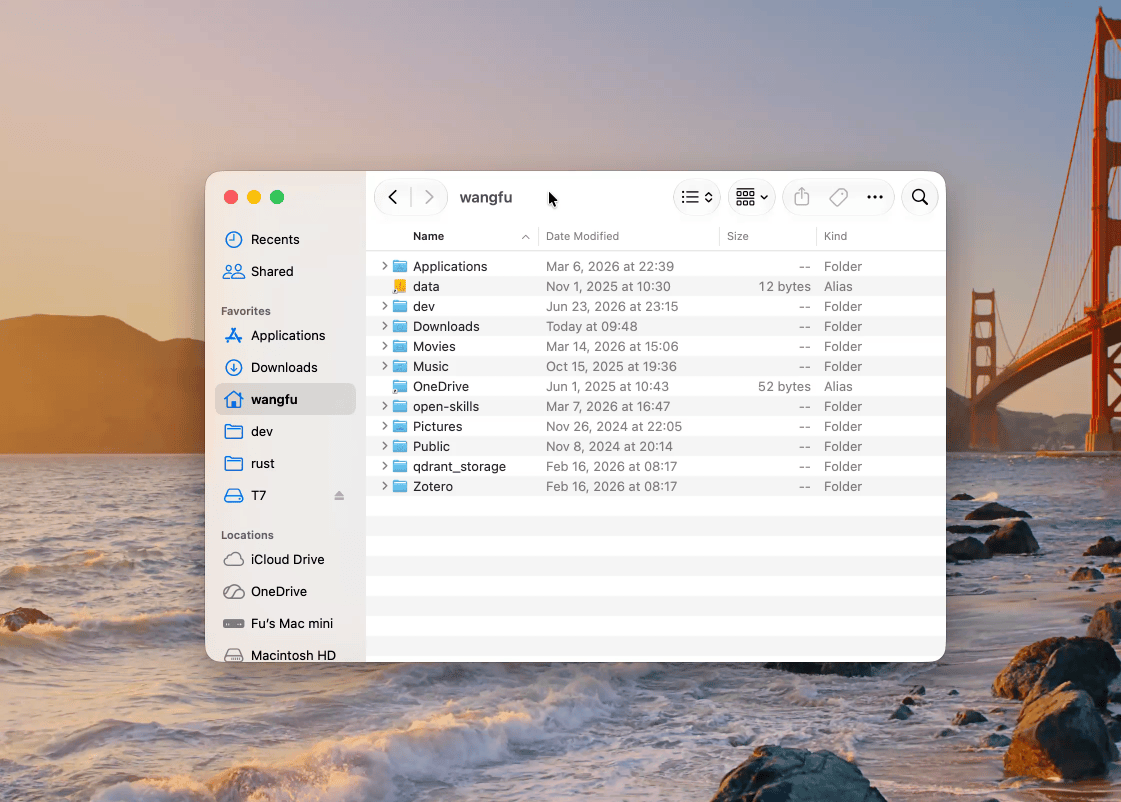Viewport: 1121px width, 802px height.
Task: Open the More actions ellipsis menu
Action: pyautogui.click(x=874, y=197)
